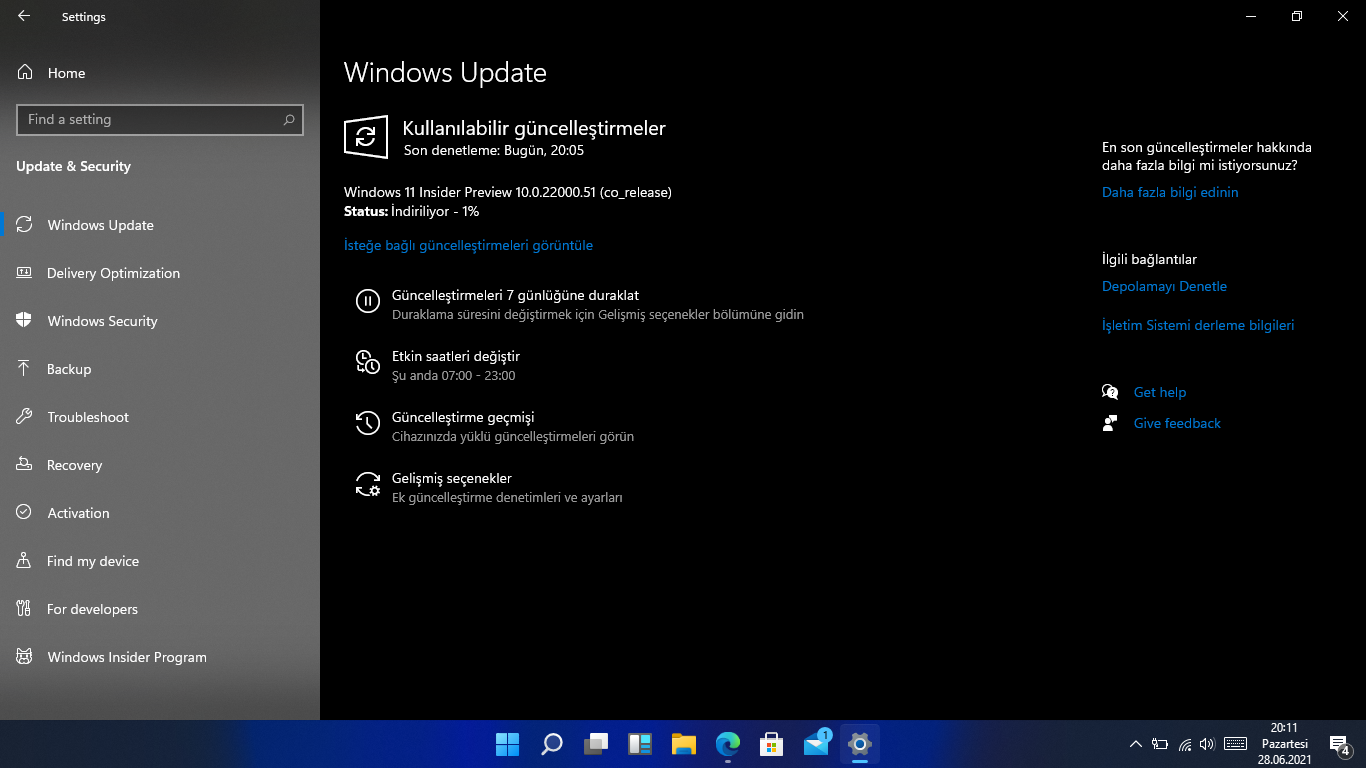Open taskbar Search magnifier
This screenshot has width=1366, height=768.
pos(552,744)
